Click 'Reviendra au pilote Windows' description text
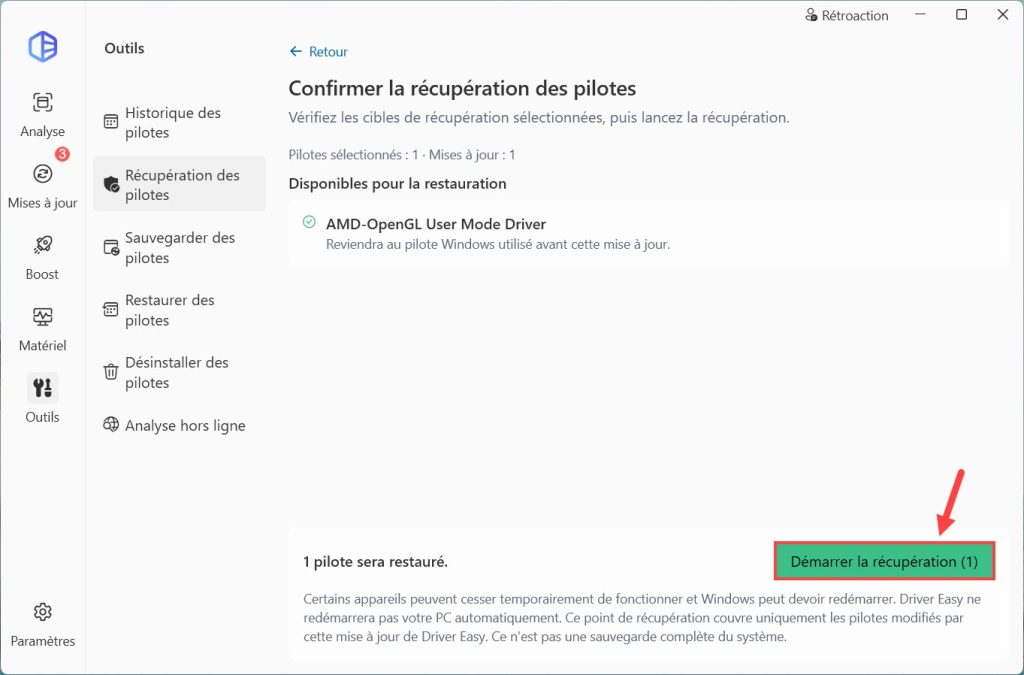The width and height of the screenshot is (1024, 675). tap(498, 245)
